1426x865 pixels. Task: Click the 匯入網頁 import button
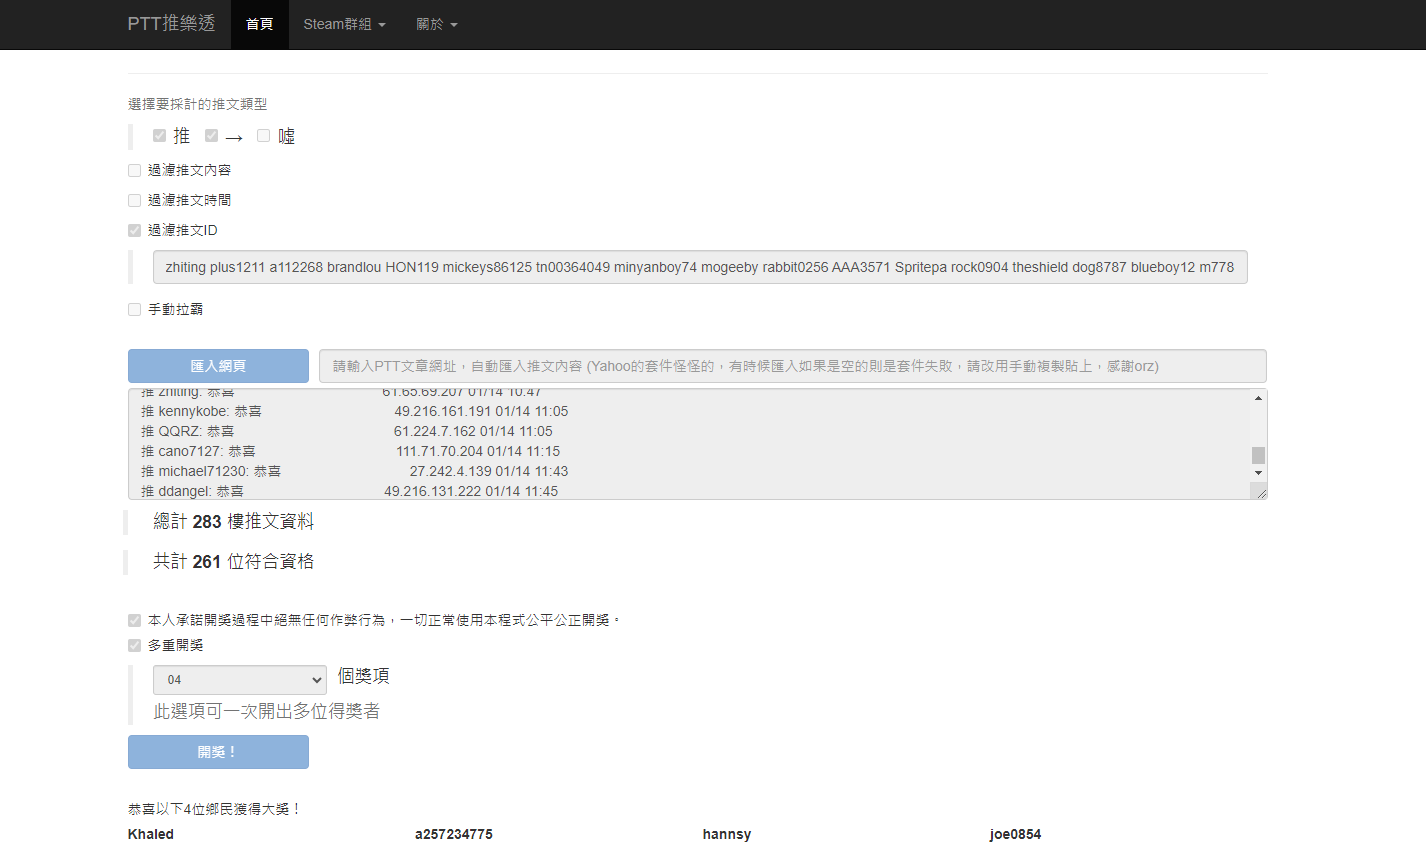pos(218,366)
